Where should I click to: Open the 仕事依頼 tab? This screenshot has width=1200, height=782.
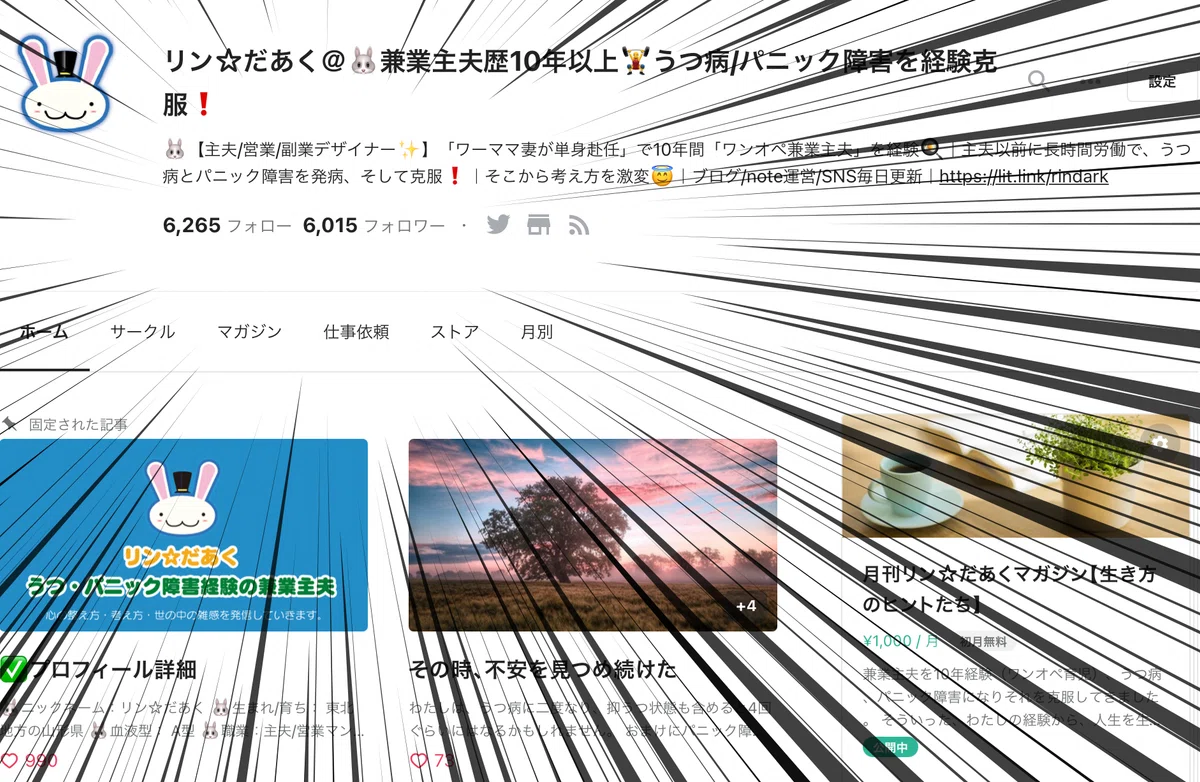coord(356,332)
